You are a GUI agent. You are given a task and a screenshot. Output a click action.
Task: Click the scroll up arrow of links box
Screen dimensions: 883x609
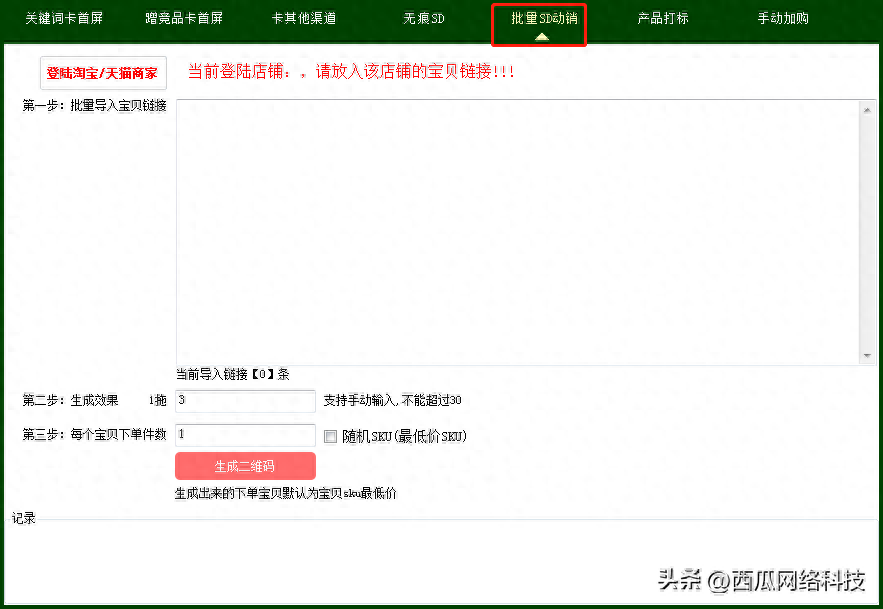tap(867, 110)
